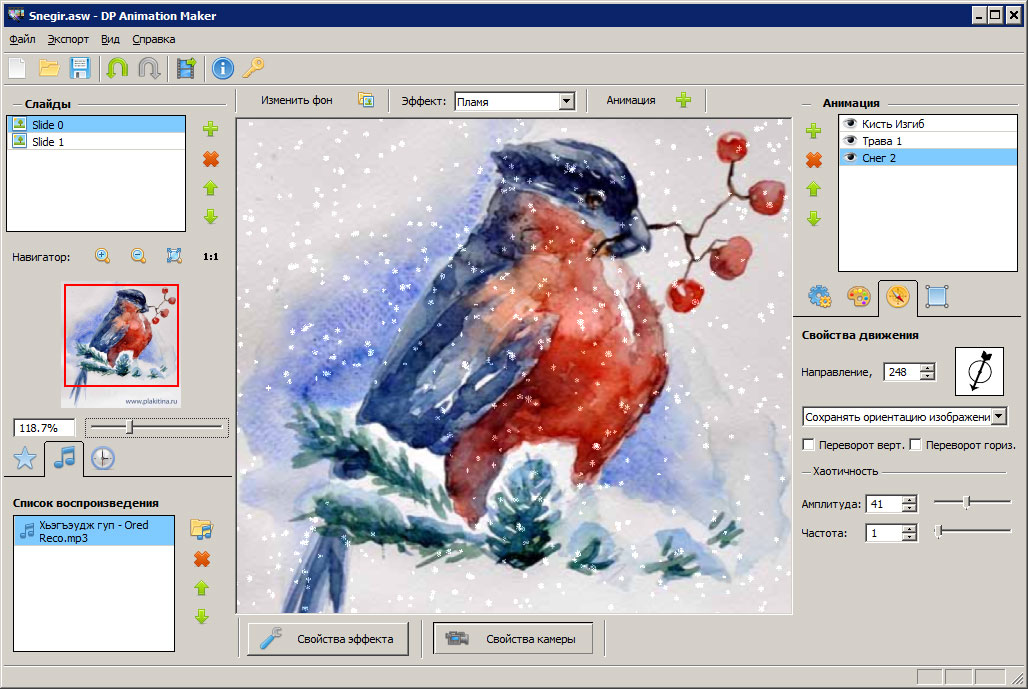Redo using the gray arrow icon
Screen dimensions: 1028x689
coord(149,68)
